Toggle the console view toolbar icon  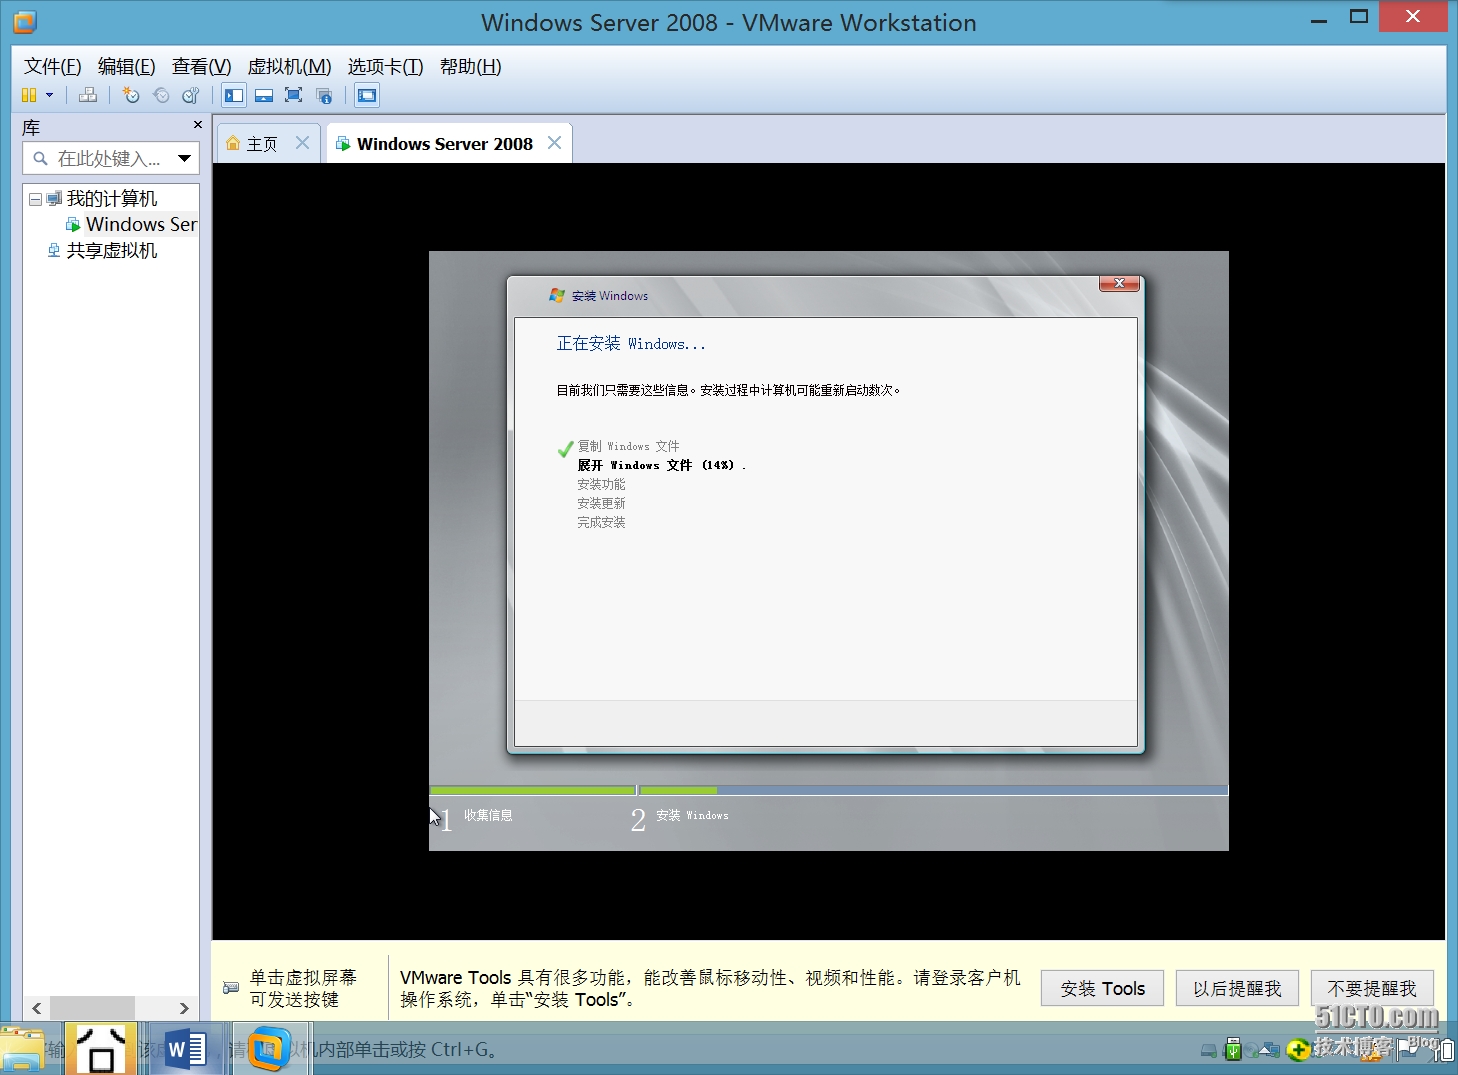(367, 95)
